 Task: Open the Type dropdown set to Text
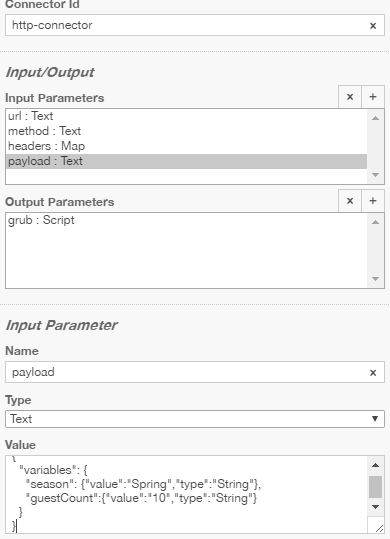[x=195, y=419]
